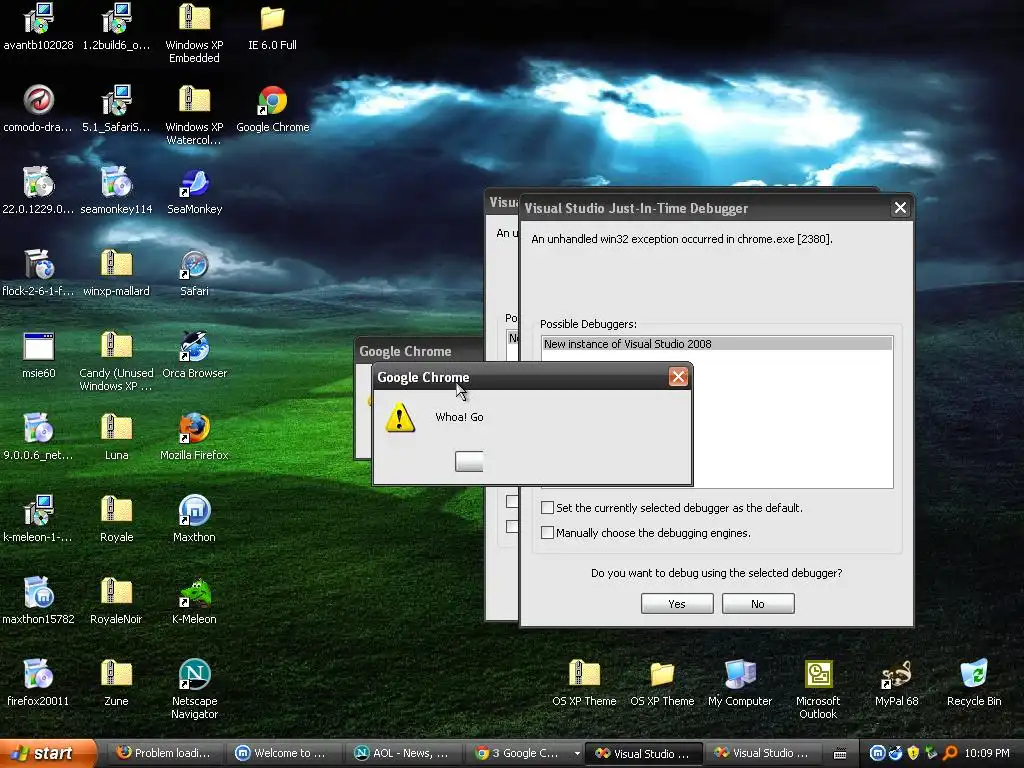This screenshot has height=768, width=1024.
Task: Click the blank button in the Chrome dialog
Action: tap(469, 461)
